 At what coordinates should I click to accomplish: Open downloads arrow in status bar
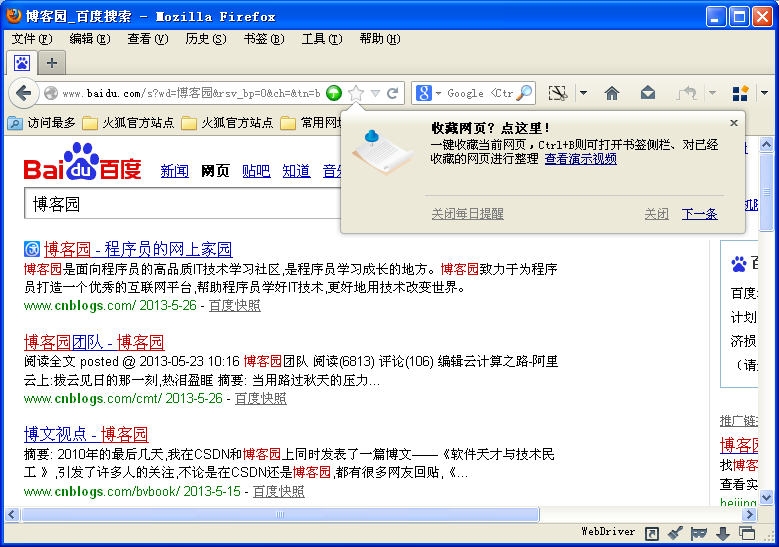pyautogui.click(x=723, y=534)
